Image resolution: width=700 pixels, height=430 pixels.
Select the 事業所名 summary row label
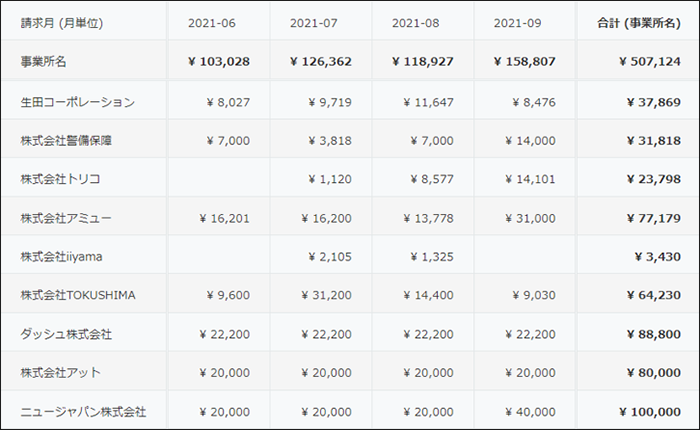(44, 62)
